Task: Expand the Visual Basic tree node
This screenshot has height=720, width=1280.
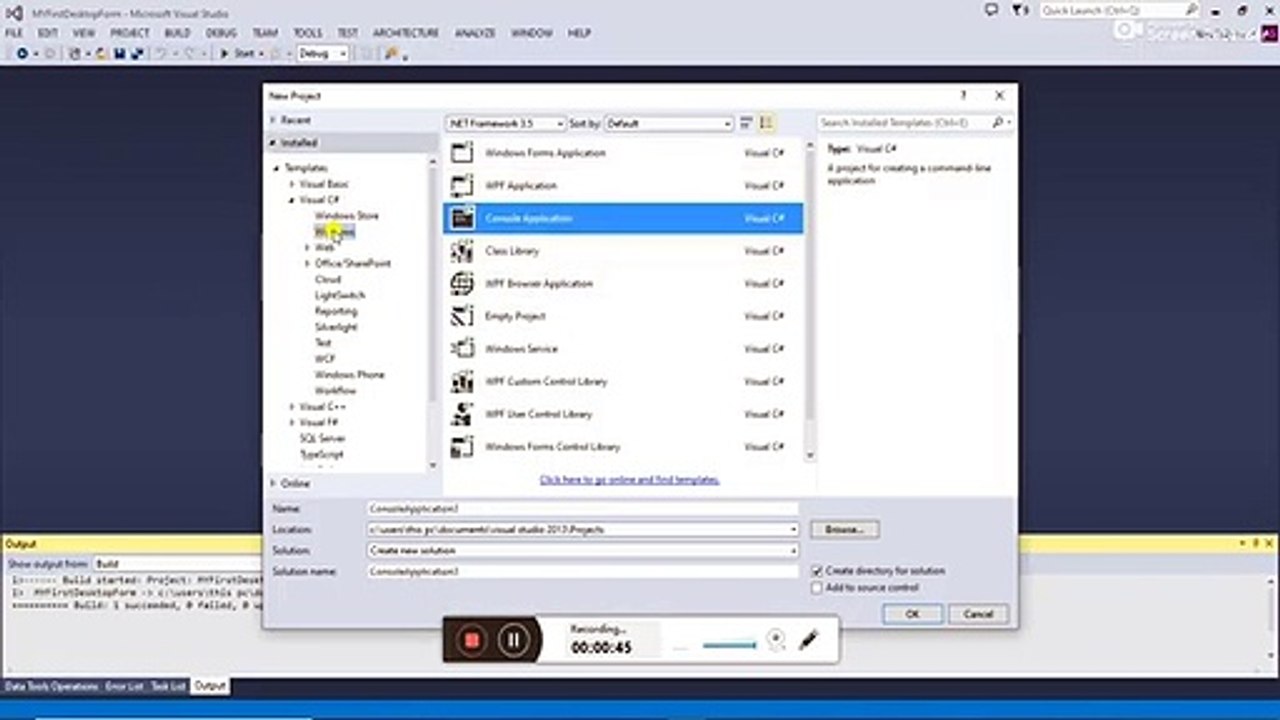Action: [x=292, y=184]
